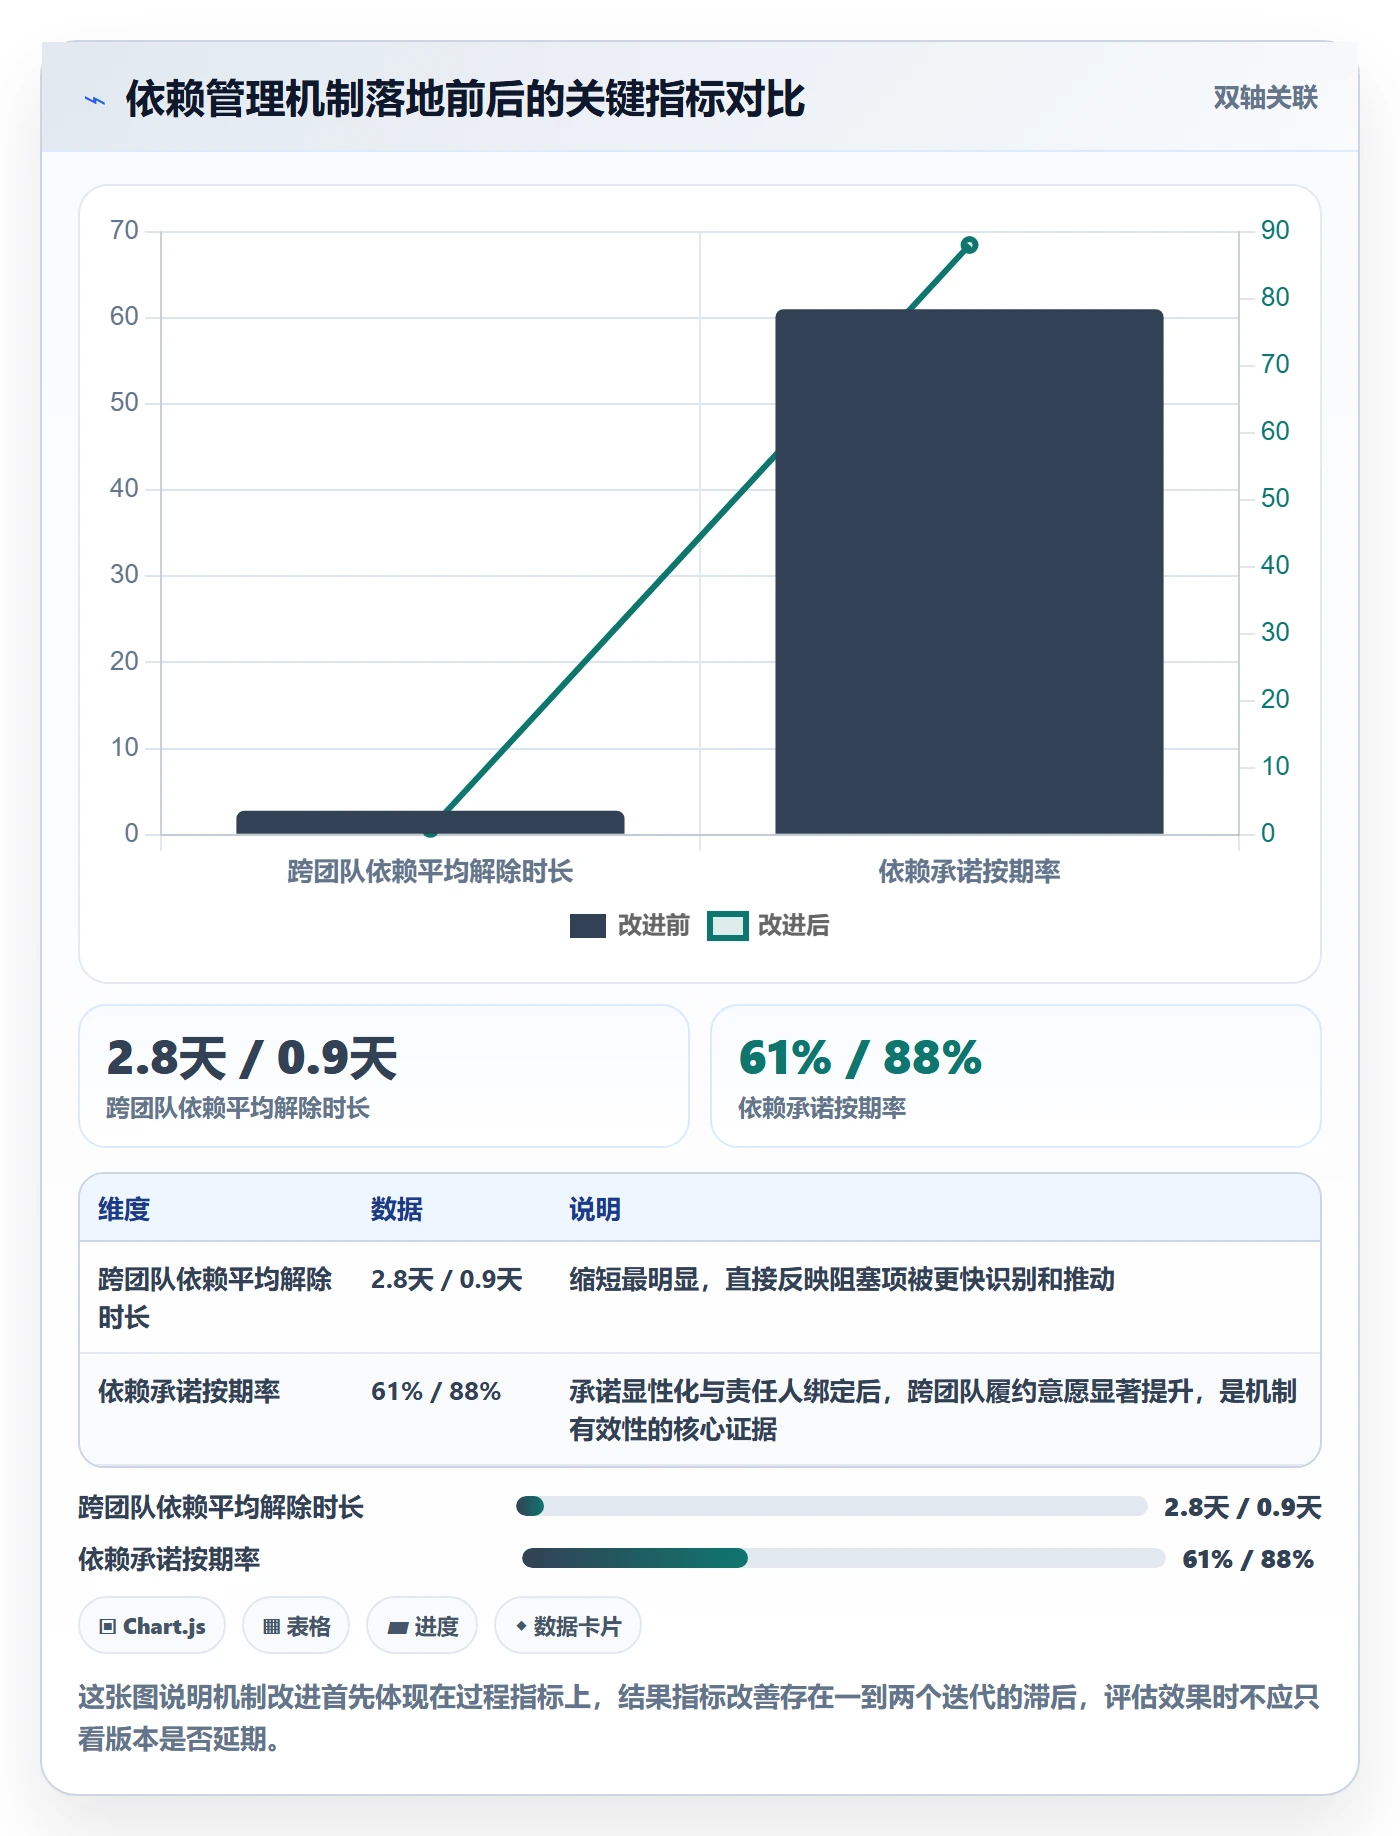Click the 依赖承诺按期率 progress bar
1400x1836 pixels.
click(x=844, y=1558)
